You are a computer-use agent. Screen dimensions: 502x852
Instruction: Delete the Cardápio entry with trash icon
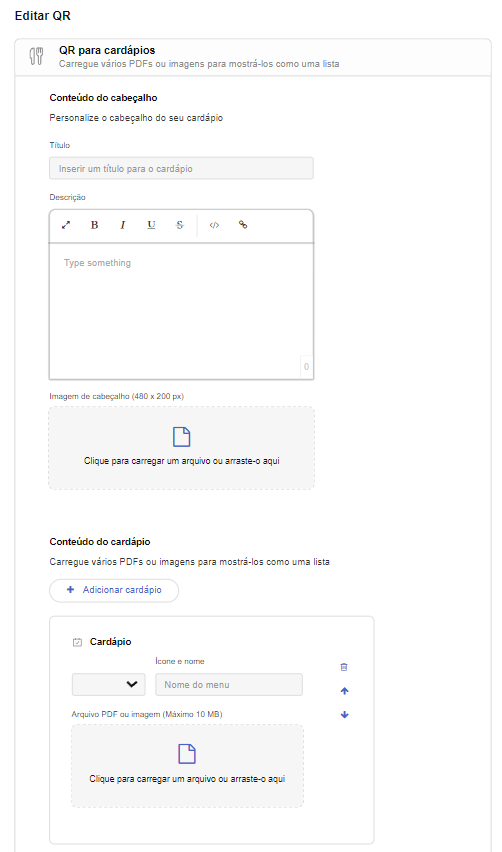click(344, 667)
